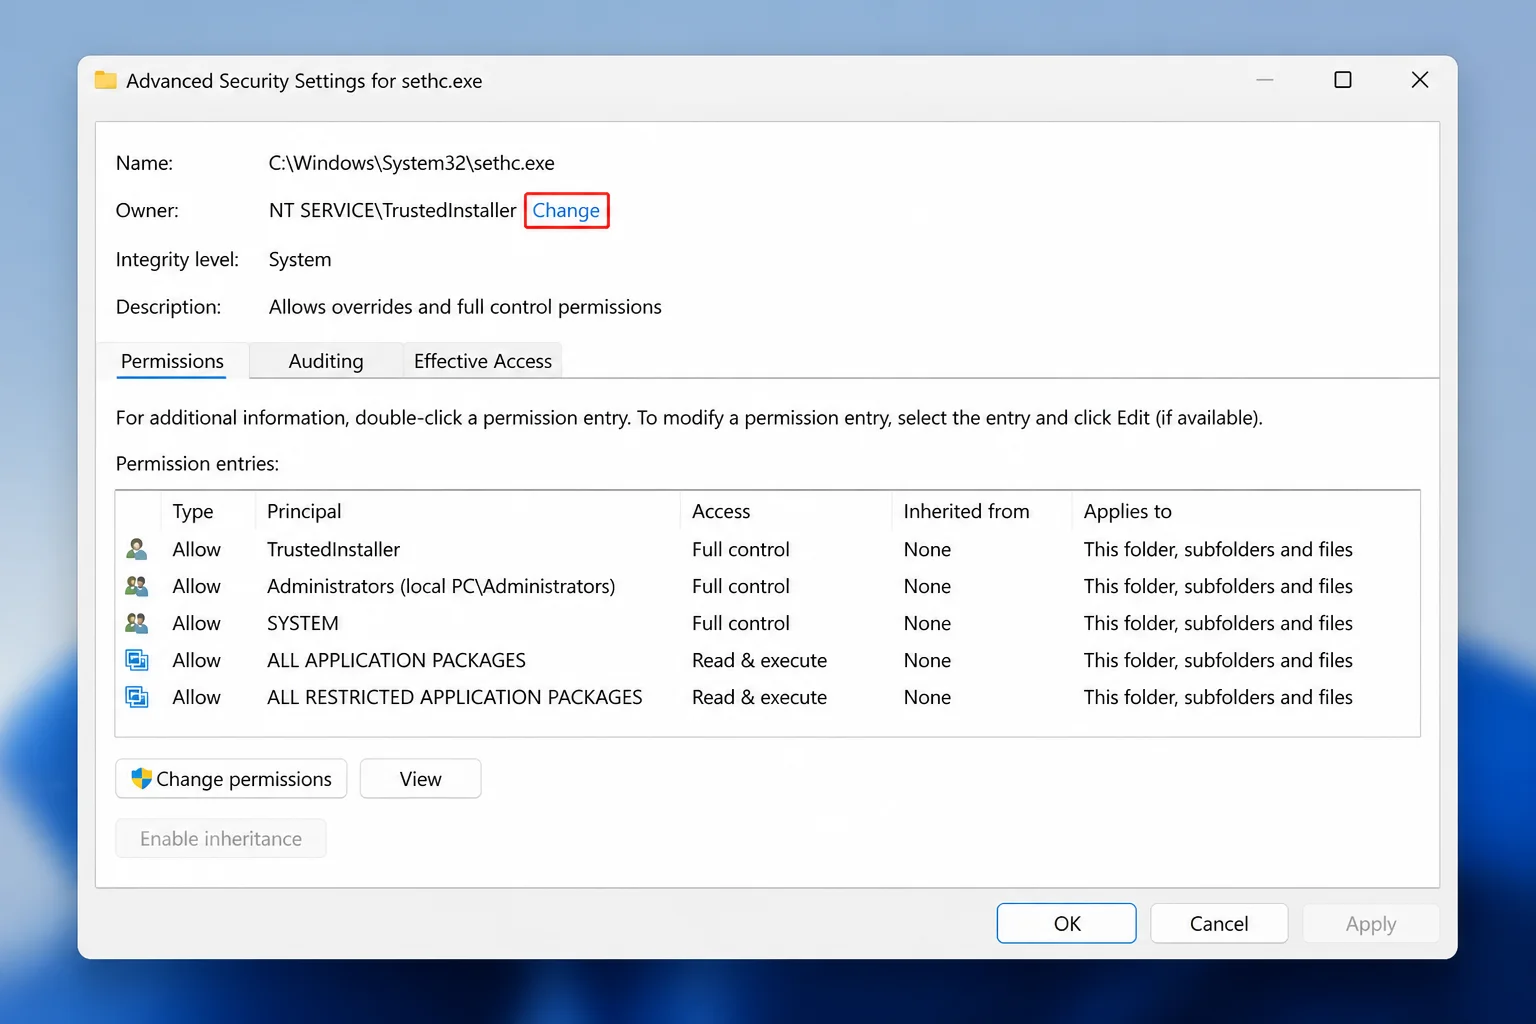Viewport: 1536px width, 1024px height.
Task: Open the Auditing tab
Action: pos(326,361)
